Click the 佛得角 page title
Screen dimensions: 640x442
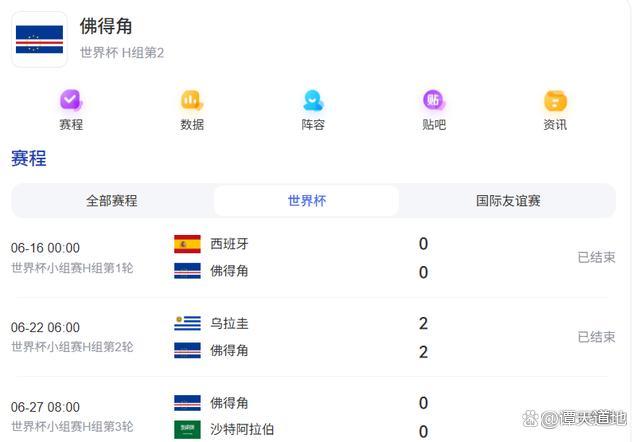pyautogui.click(x=106, y=26)
